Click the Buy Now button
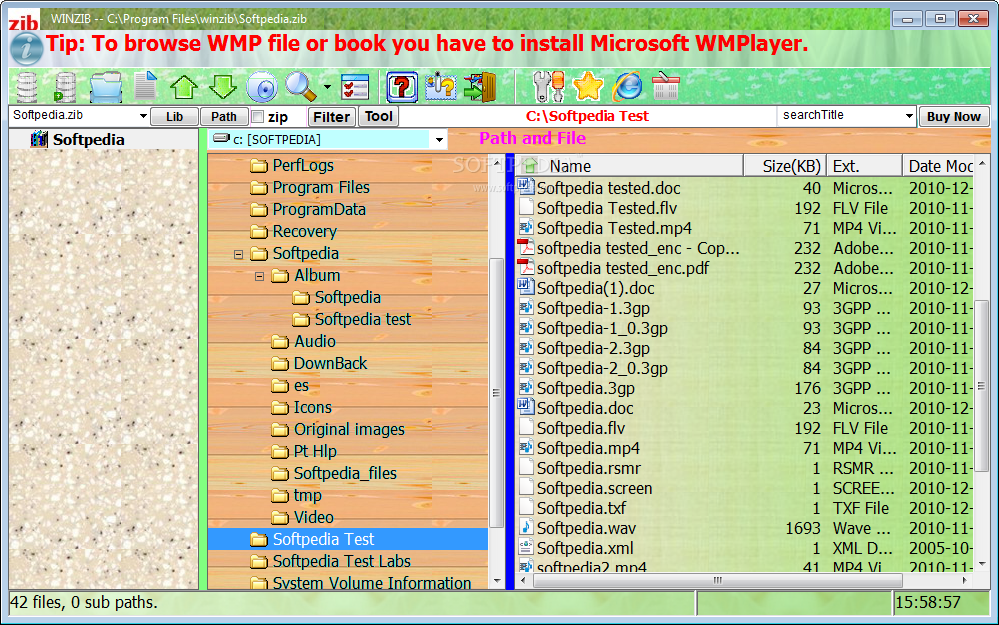 click(x=954, y=117)
